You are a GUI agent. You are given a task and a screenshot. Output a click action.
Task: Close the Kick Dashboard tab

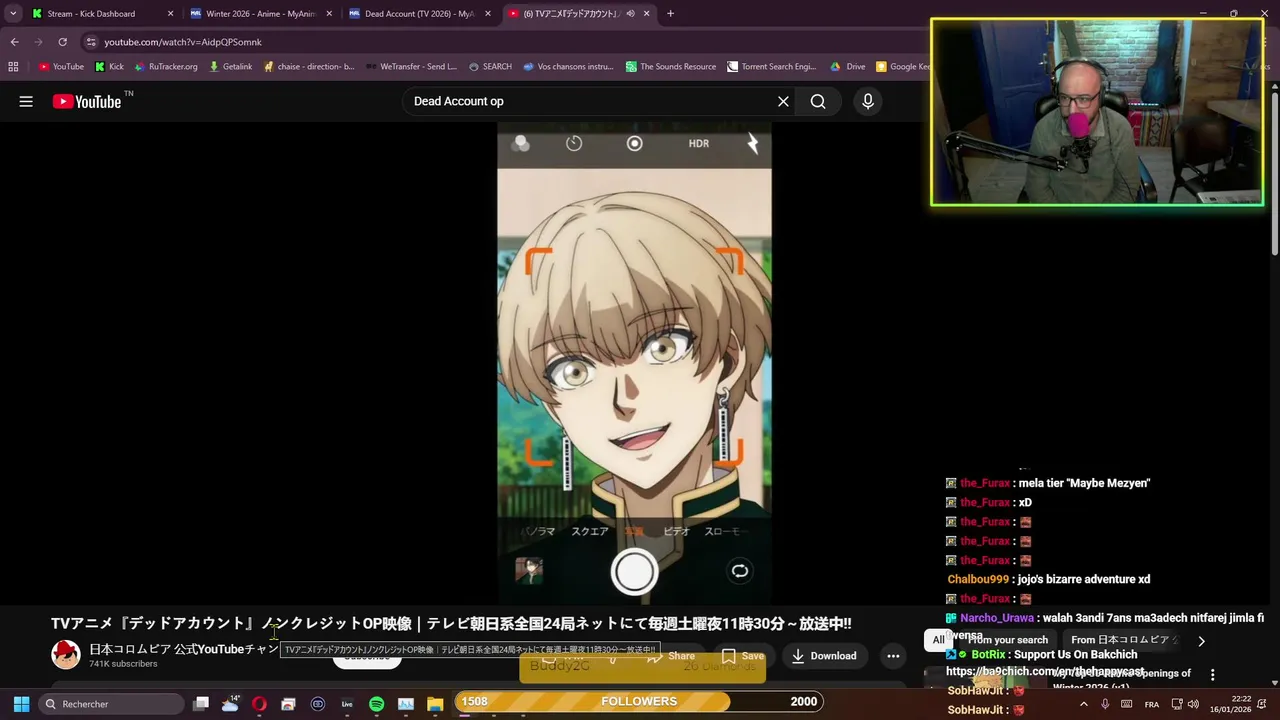point(170,14)
